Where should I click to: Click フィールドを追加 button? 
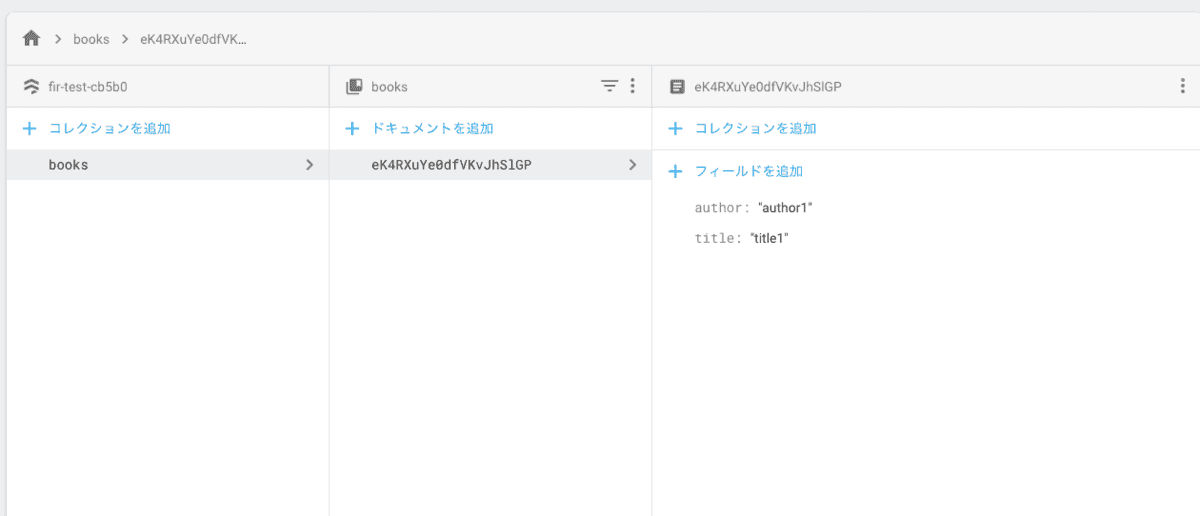[748, 172]
